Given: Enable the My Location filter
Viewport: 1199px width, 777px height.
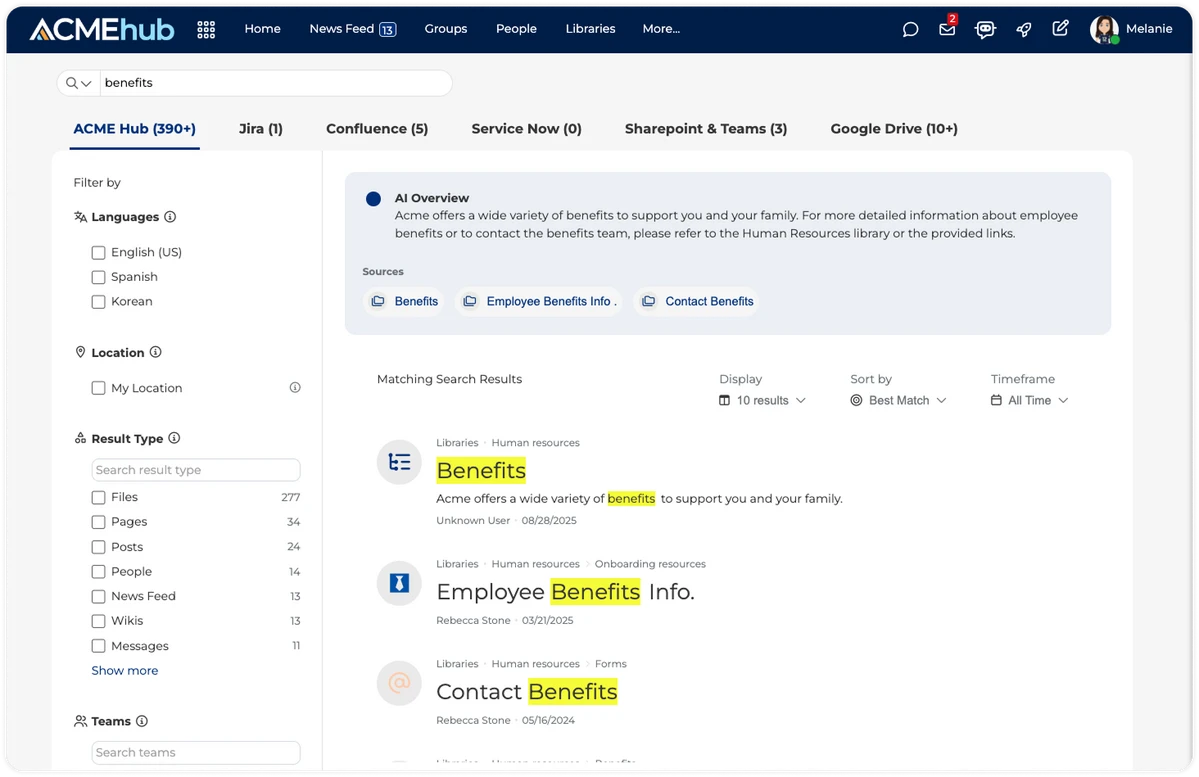Looking at the screenshot, I should coord(98,388).
